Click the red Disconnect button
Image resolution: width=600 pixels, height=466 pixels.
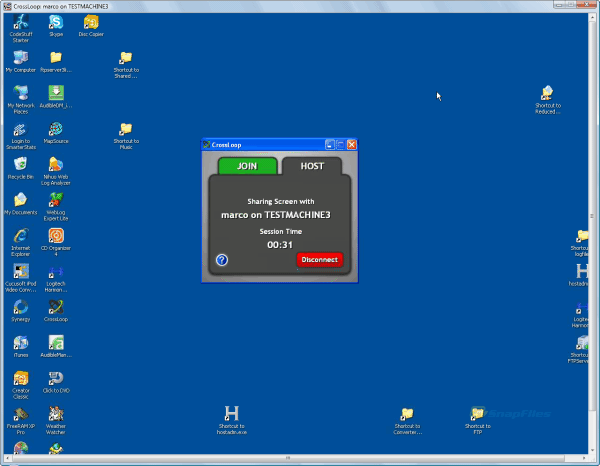[319, 259]
